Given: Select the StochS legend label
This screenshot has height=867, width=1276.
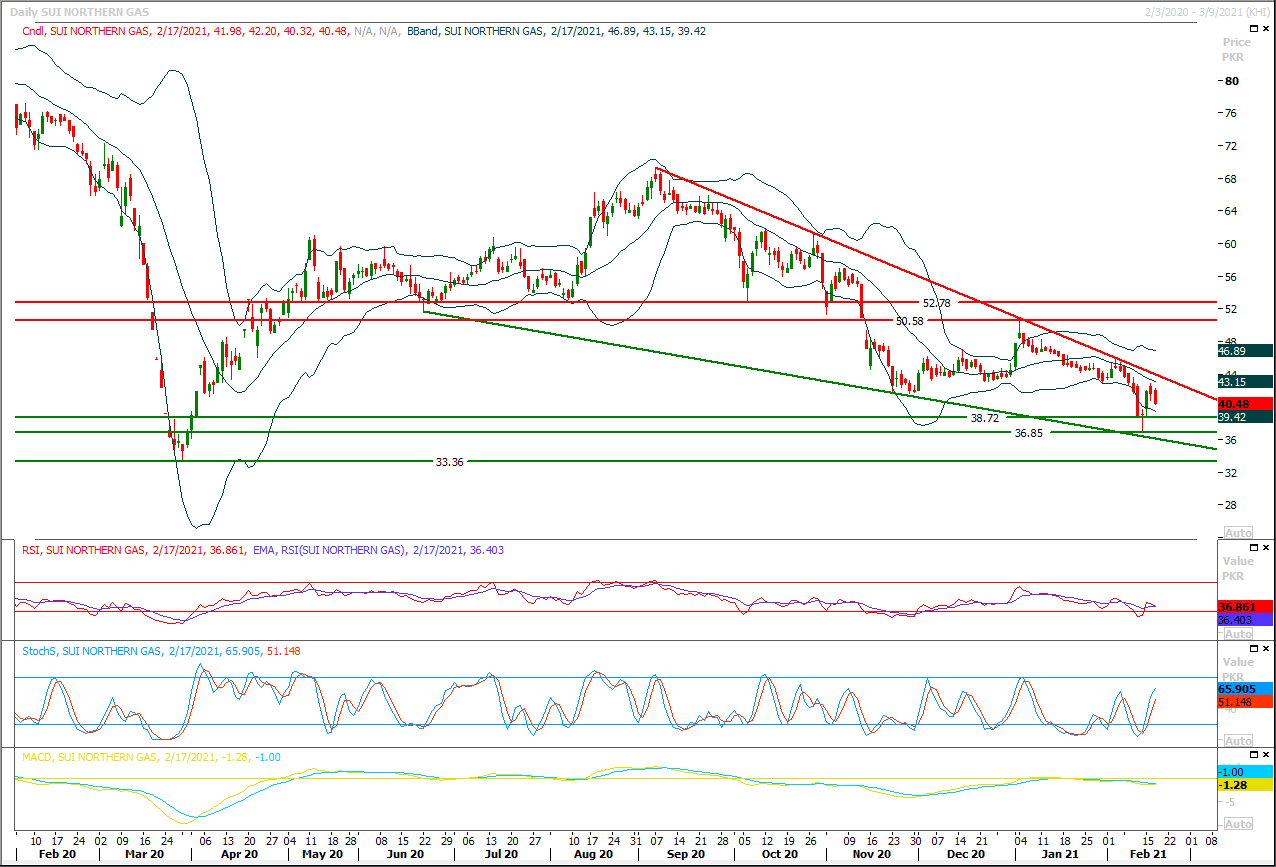Looking at the screenshot, I should point(161,651).
